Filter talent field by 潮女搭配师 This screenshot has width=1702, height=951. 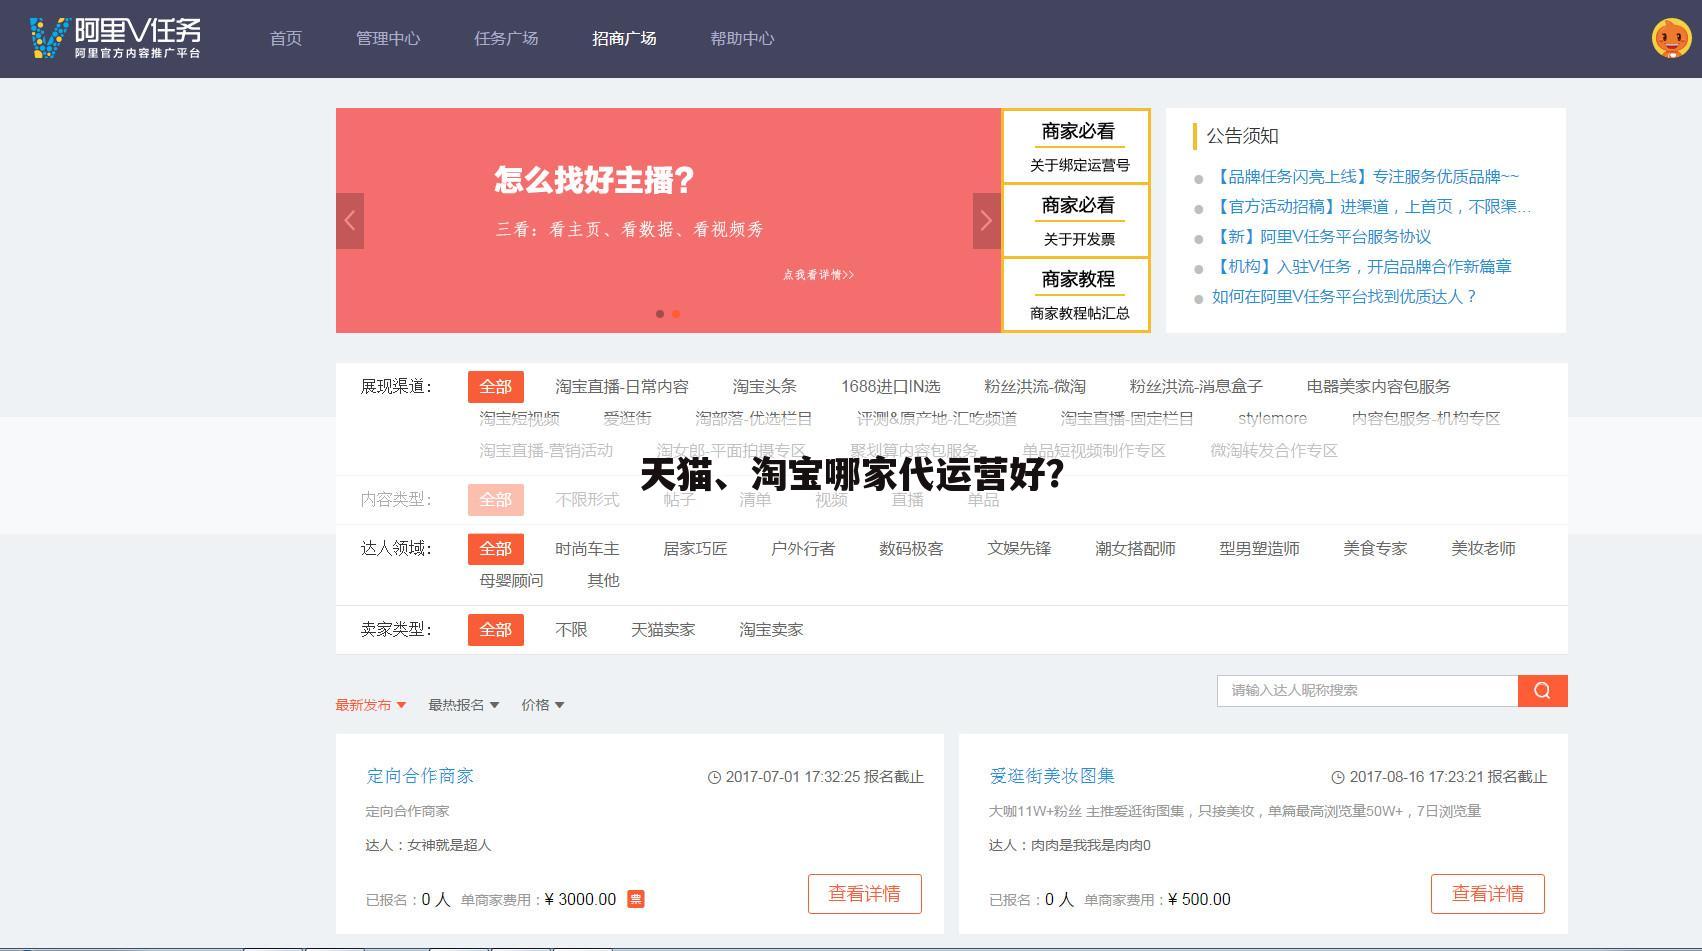[1135, 549]
